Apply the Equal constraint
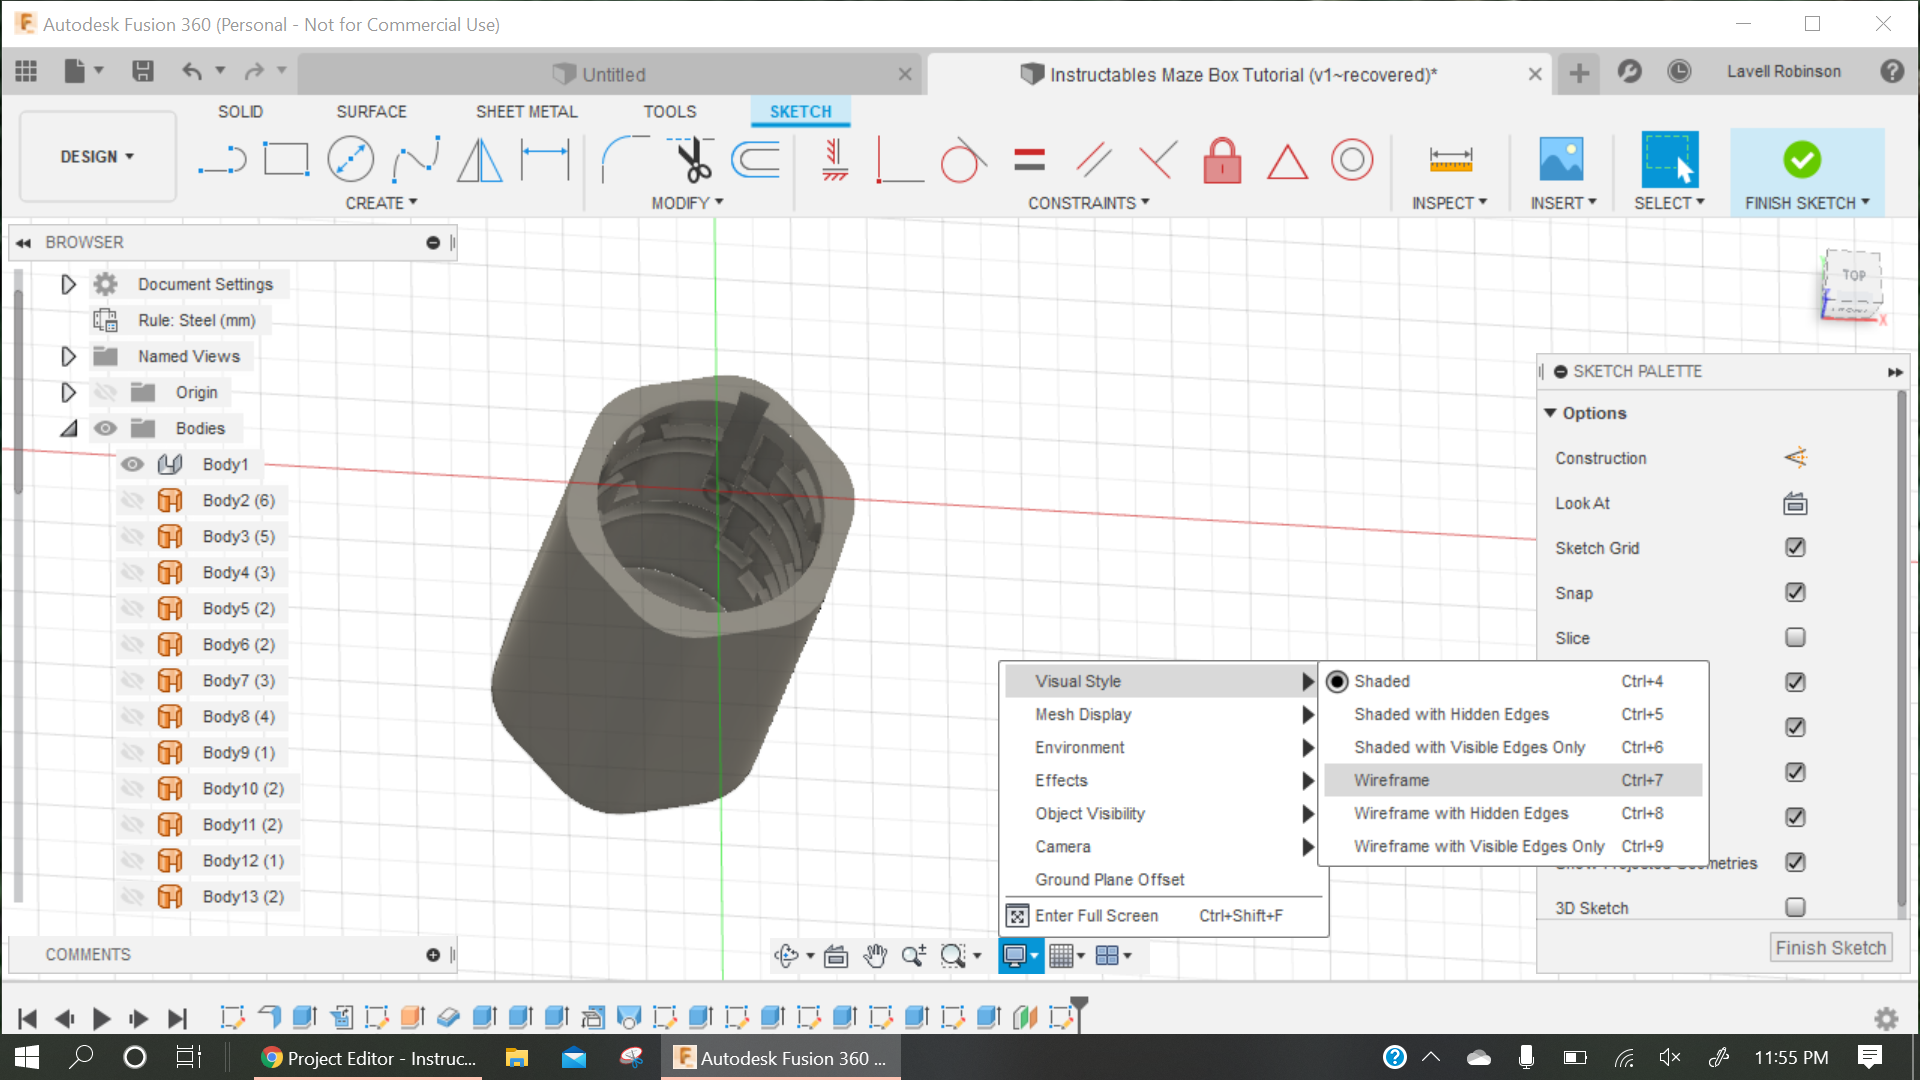Image resolution: width=1920 pixels, height=1080 pixels. pyautogui.click(x=1029, y=160)
